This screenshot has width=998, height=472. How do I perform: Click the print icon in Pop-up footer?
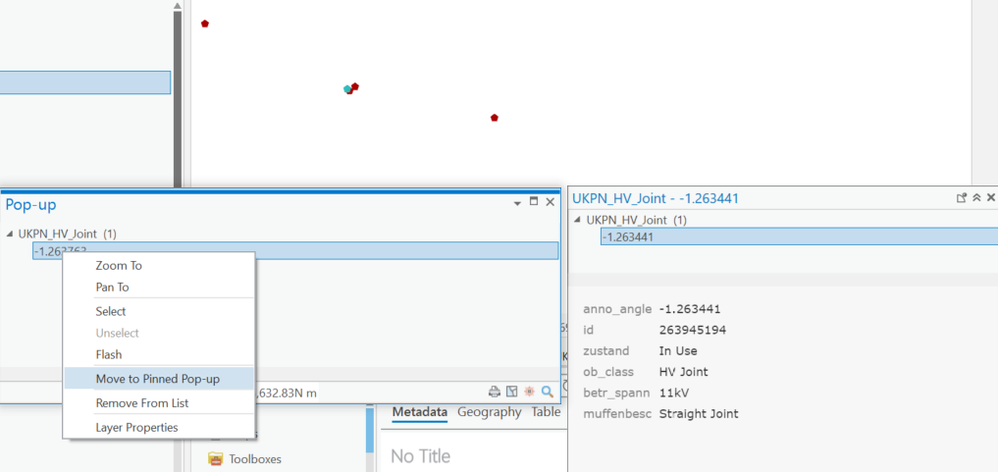pyautogui.click(x=495, y=392)
